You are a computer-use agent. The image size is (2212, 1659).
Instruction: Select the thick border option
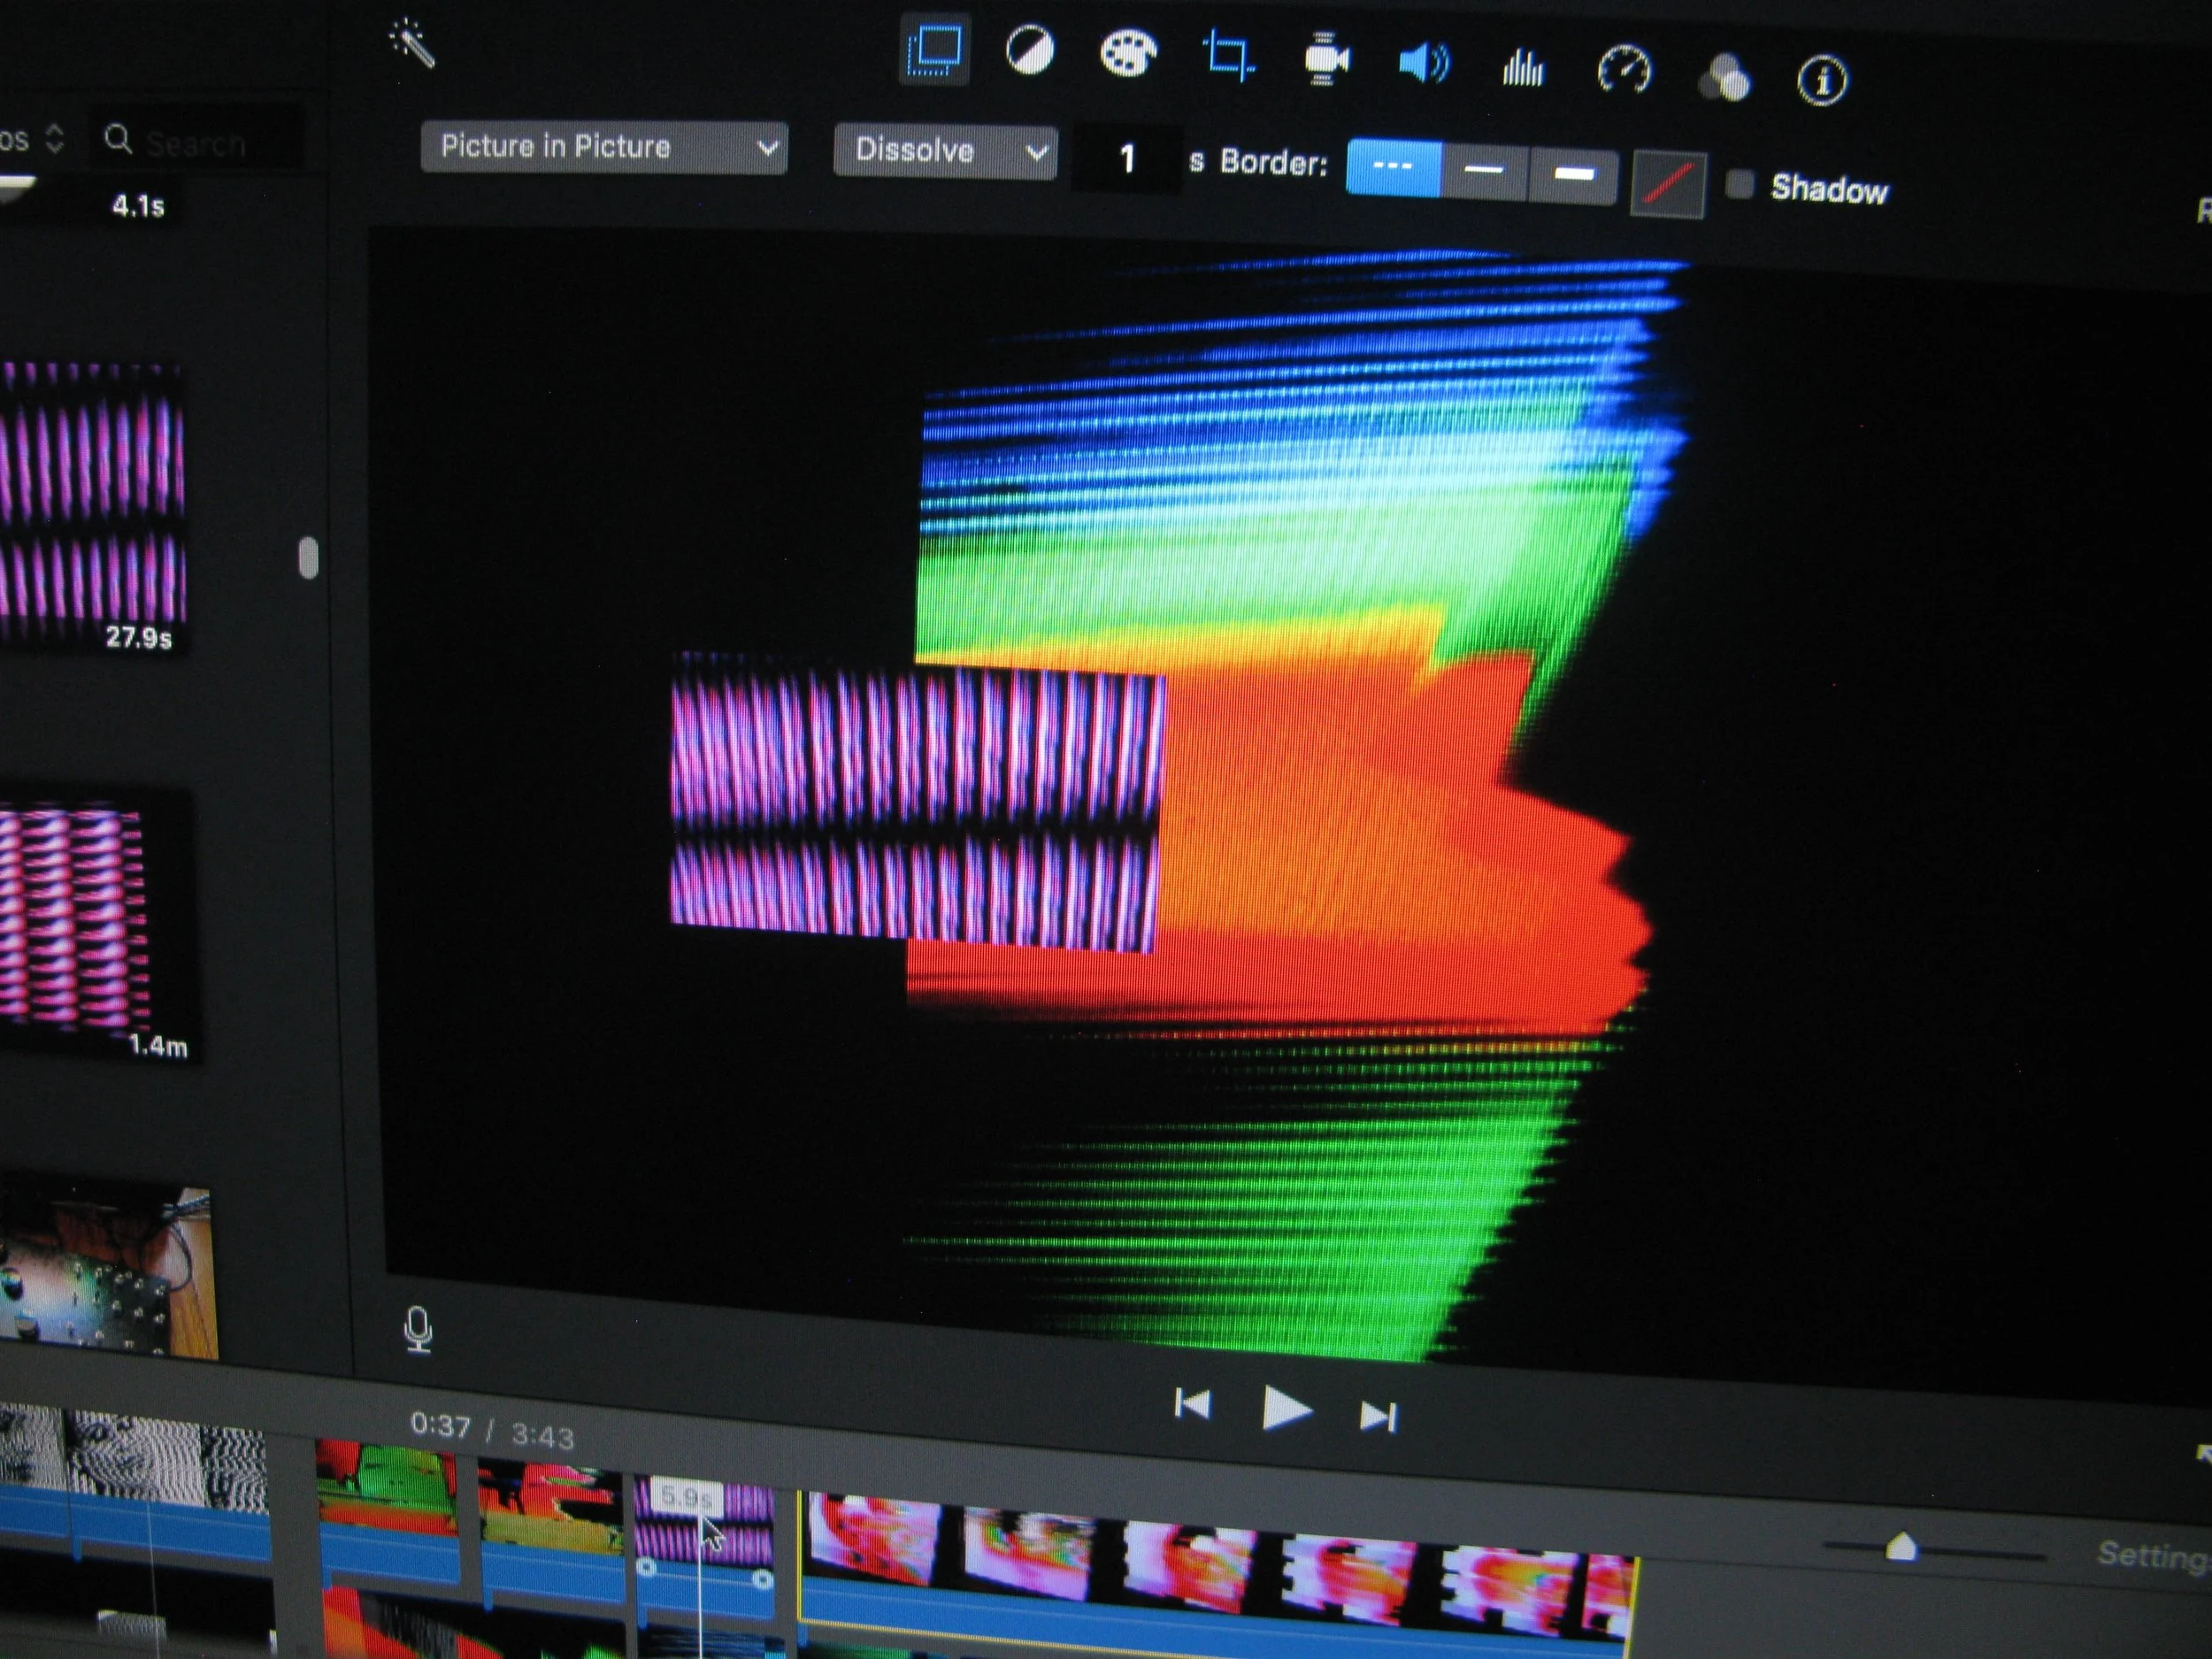(x=1573, y=175)
